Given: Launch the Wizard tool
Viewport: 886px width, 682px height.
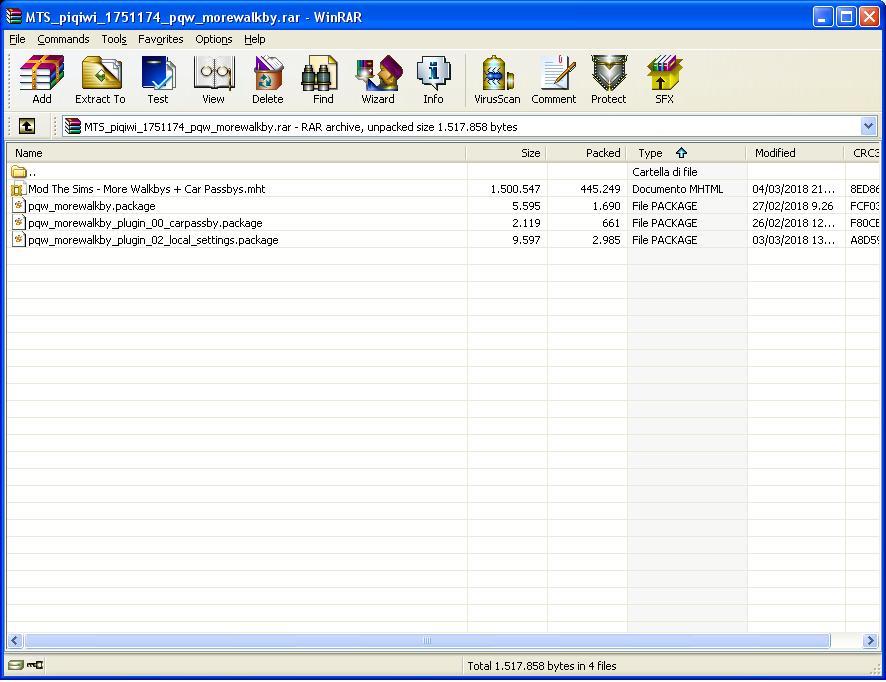Looking at the screenshot, I should [x=378, y=80].
